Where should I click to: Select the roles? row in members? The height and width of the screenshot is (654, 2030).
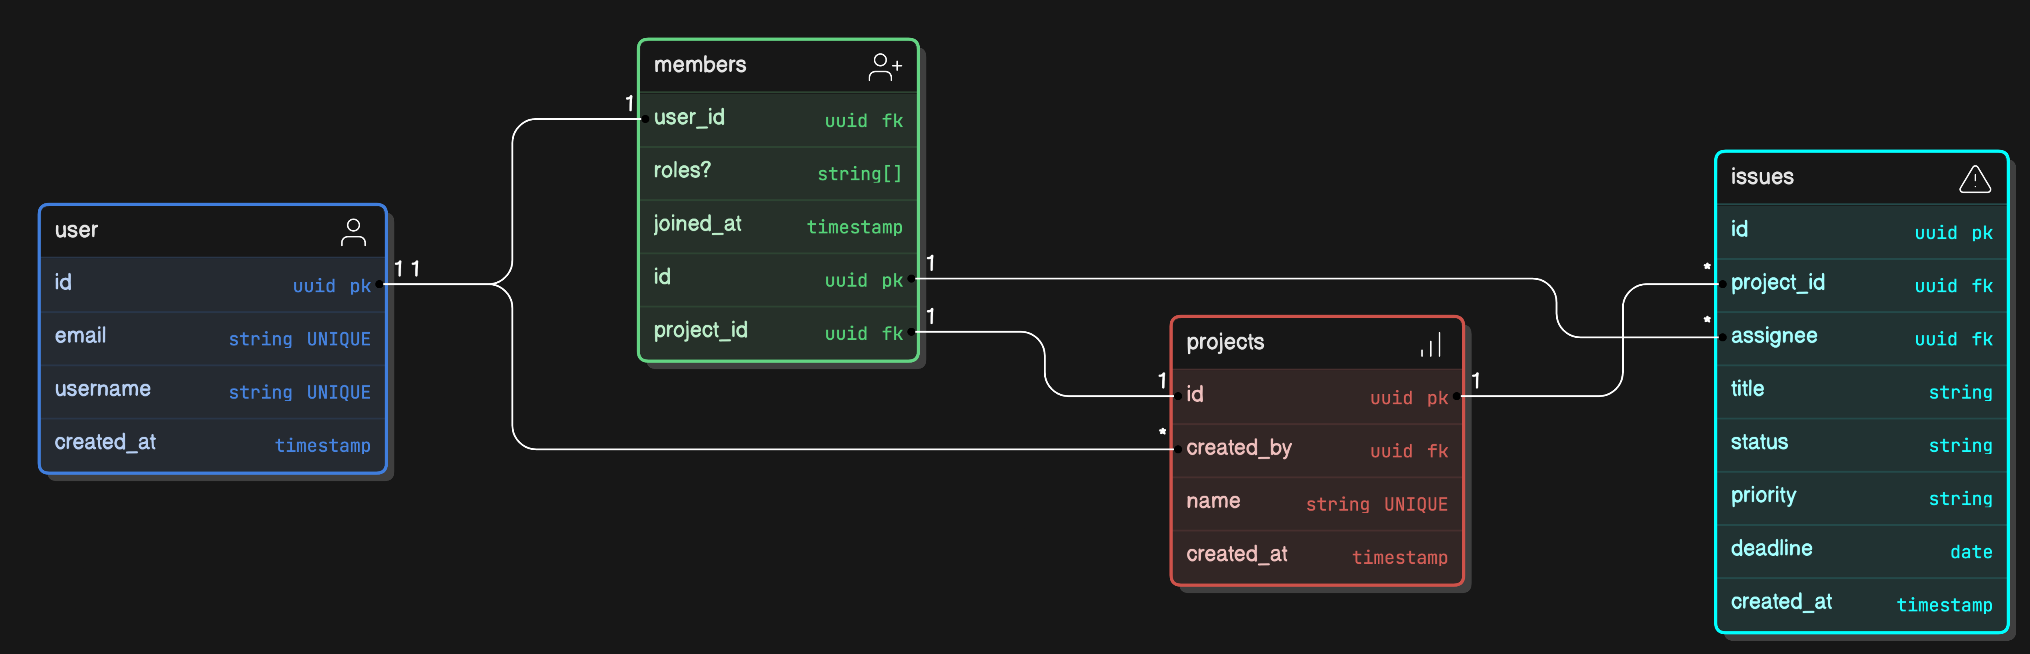(778, 172)
